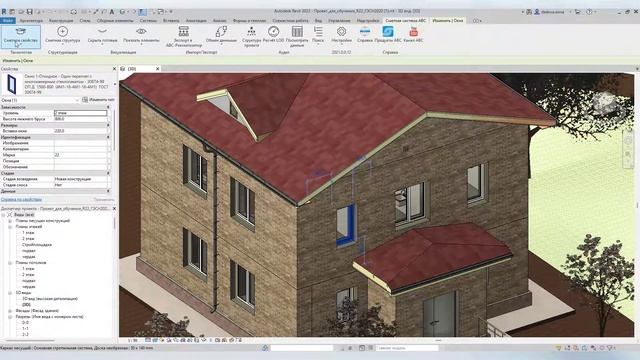
Task: Close the {3D} view tab
Action: tap(158, 69)
